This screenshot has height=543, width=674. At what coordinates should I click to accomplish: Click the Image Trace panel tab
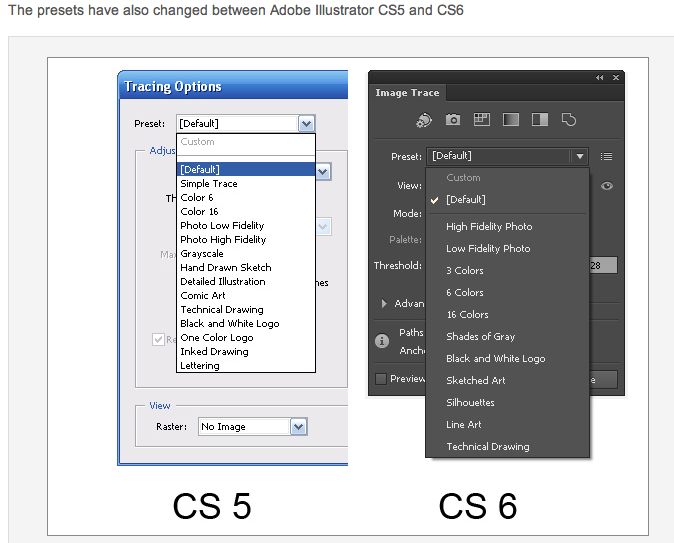tap(407, 93)
